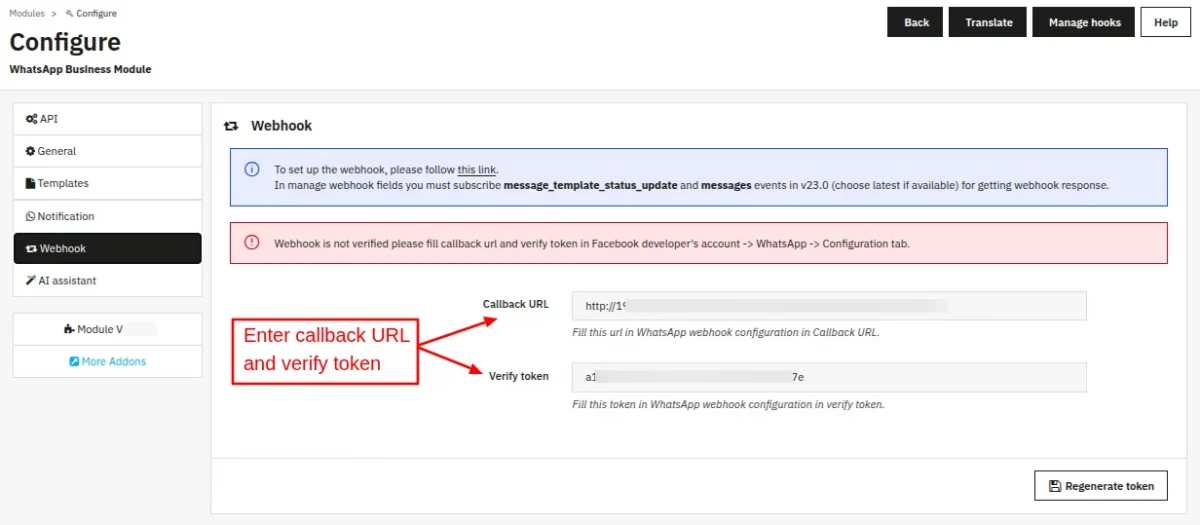This screenshot has width=1200, height=525.
Task: Open the More Addons link
Action: 107,361
